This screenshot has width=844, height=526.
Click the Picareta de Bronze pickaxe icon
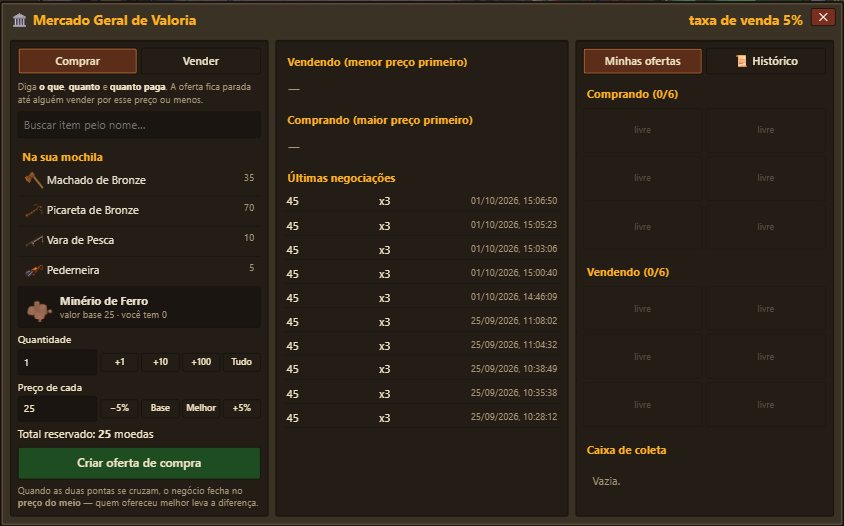click(34, 210)
